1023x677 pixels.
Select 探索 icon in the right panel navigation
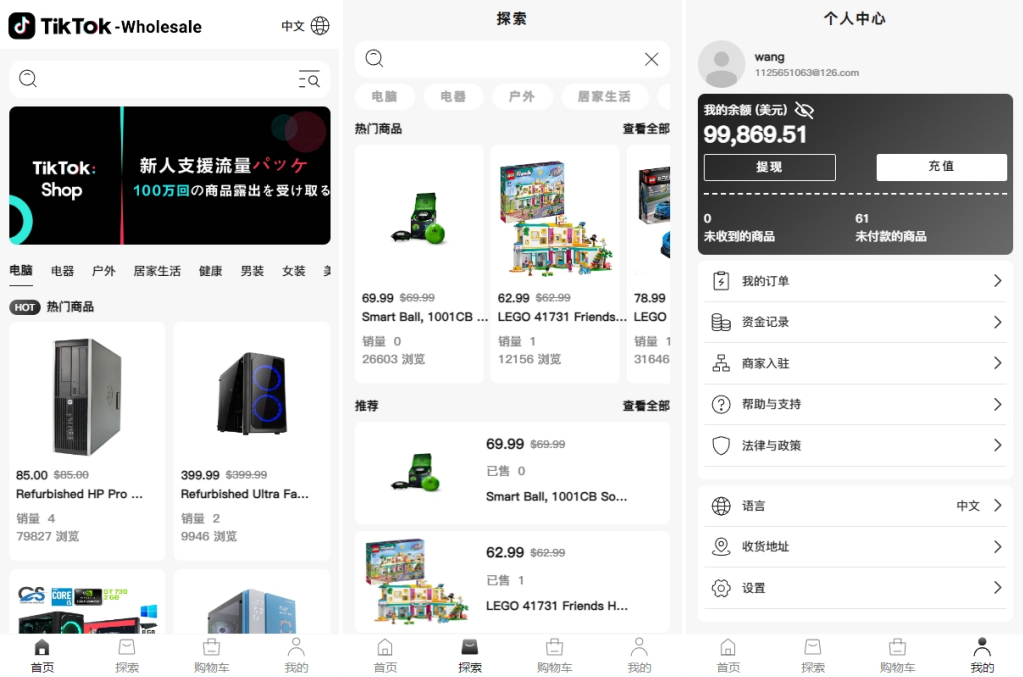pos(813,647)
